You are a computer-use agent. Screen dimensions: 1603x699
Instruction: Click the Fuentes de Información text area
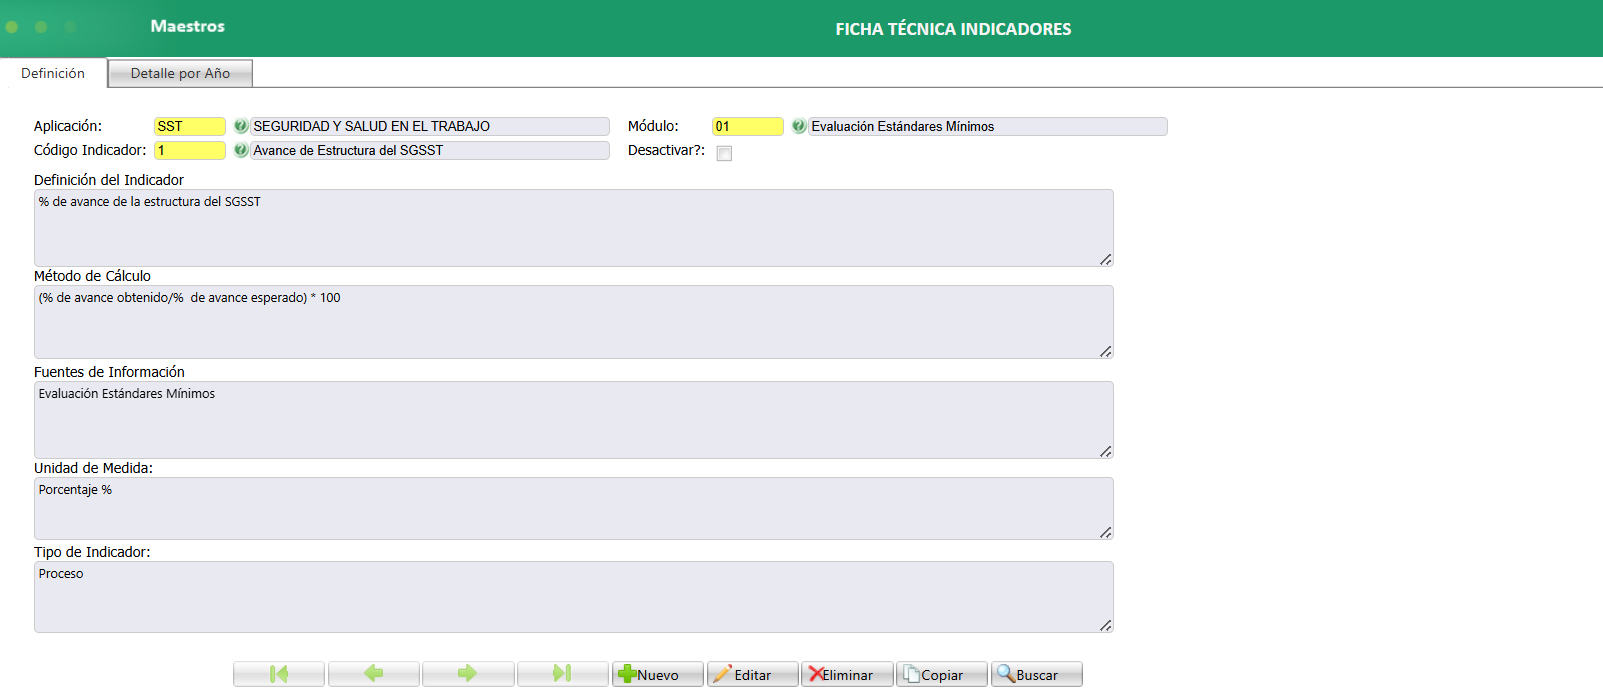click(x=574, y=420)
